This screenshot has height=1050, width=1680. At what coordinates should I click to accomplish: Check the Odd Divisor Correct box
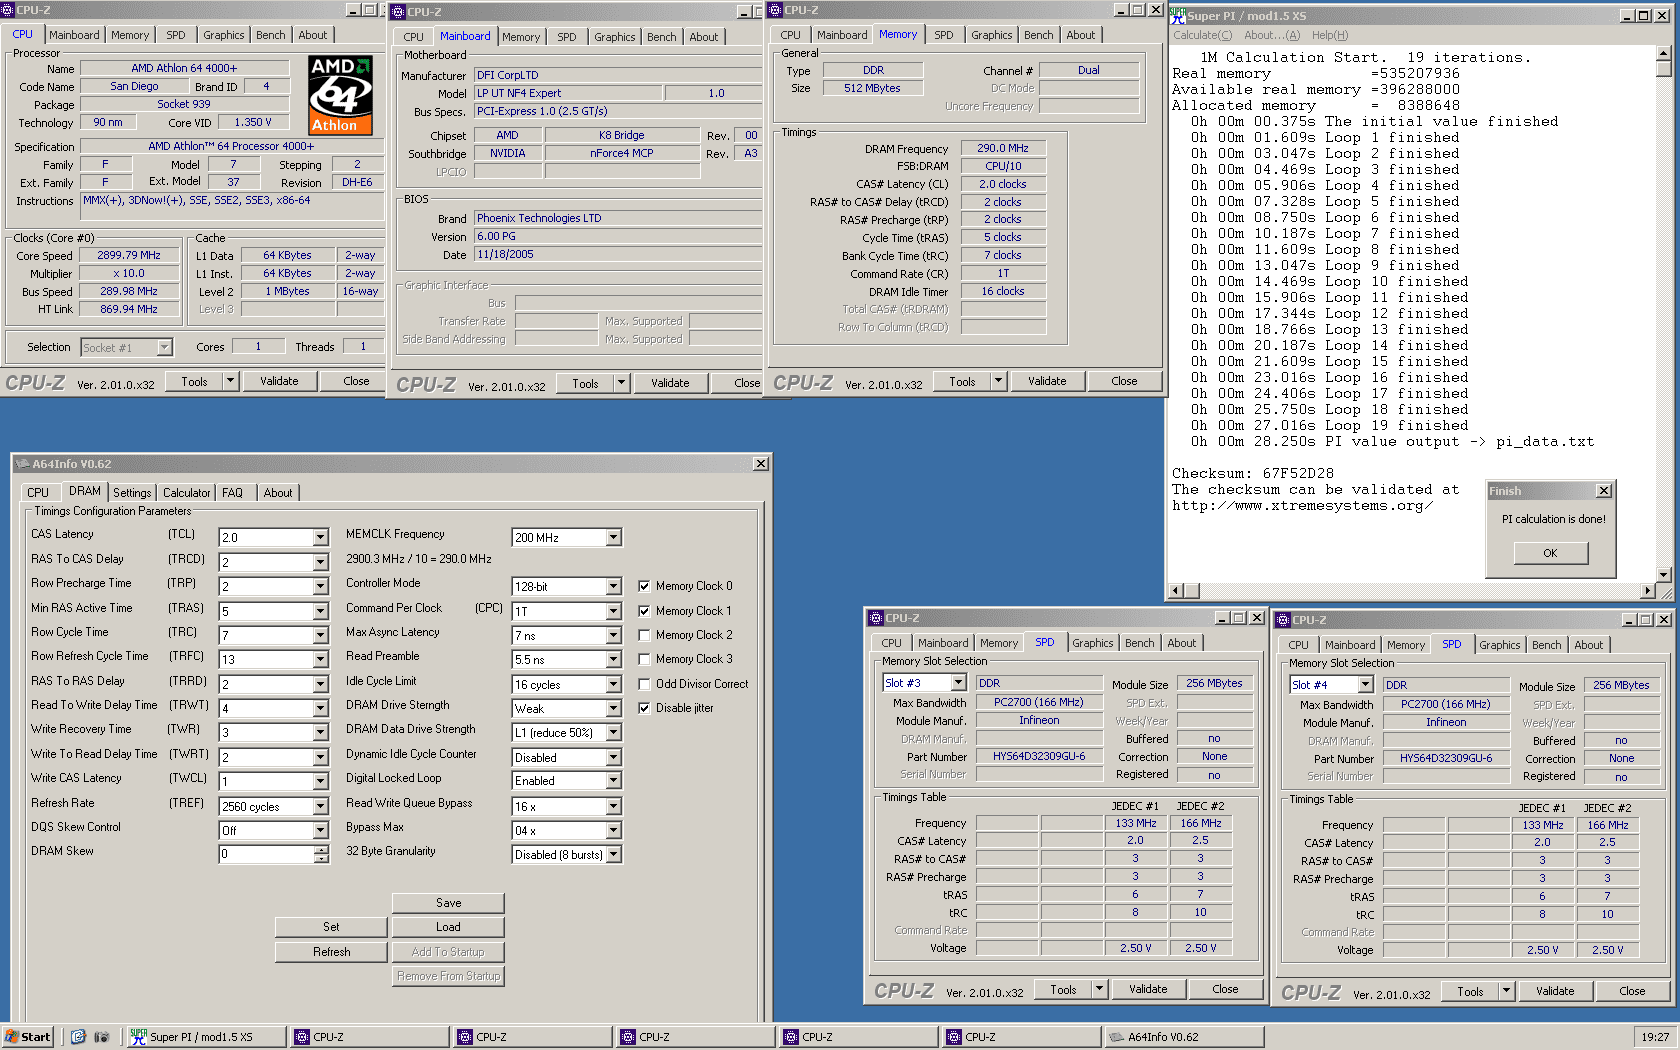click(x=645, y=684)
